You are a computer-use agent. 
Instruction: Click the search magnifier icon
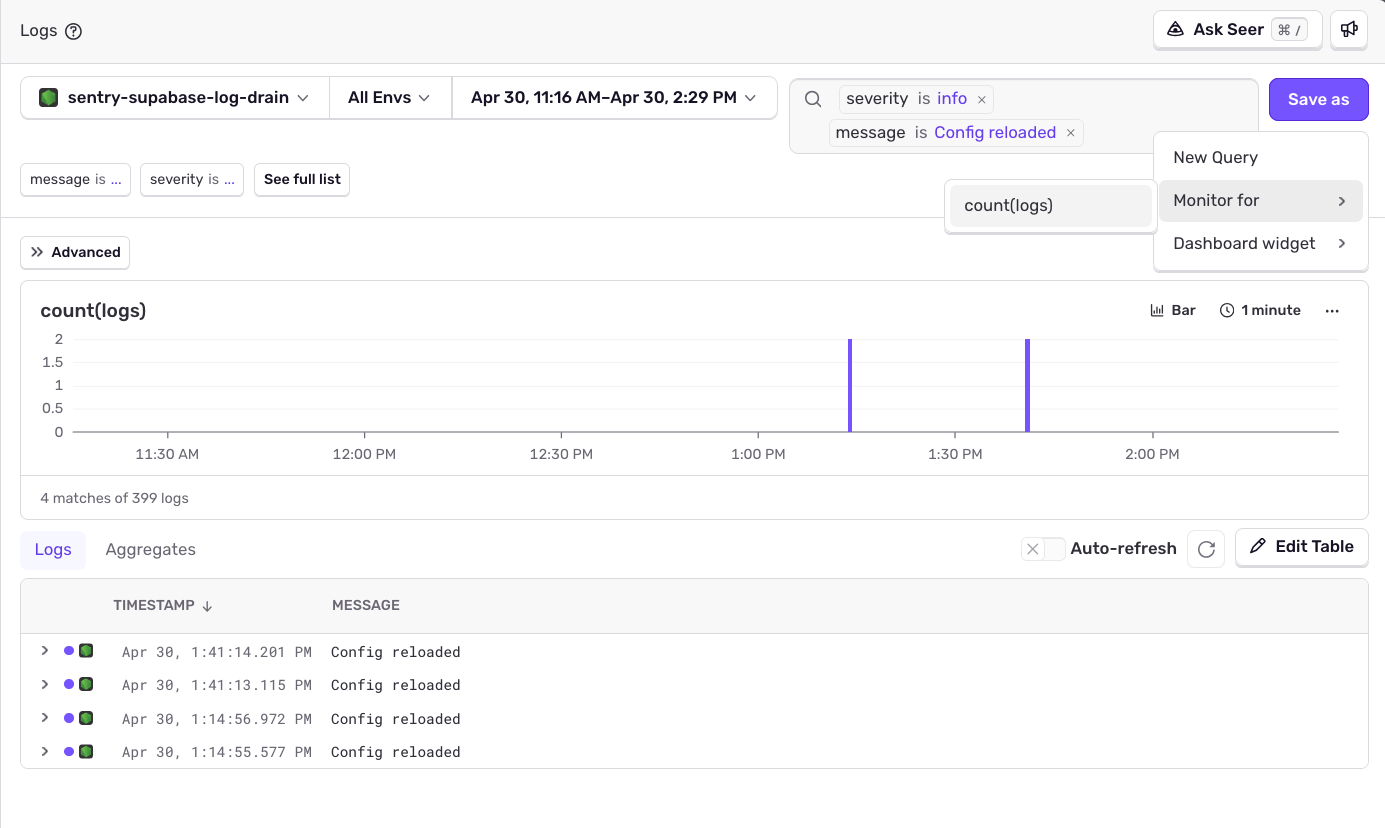click(813, 99)
